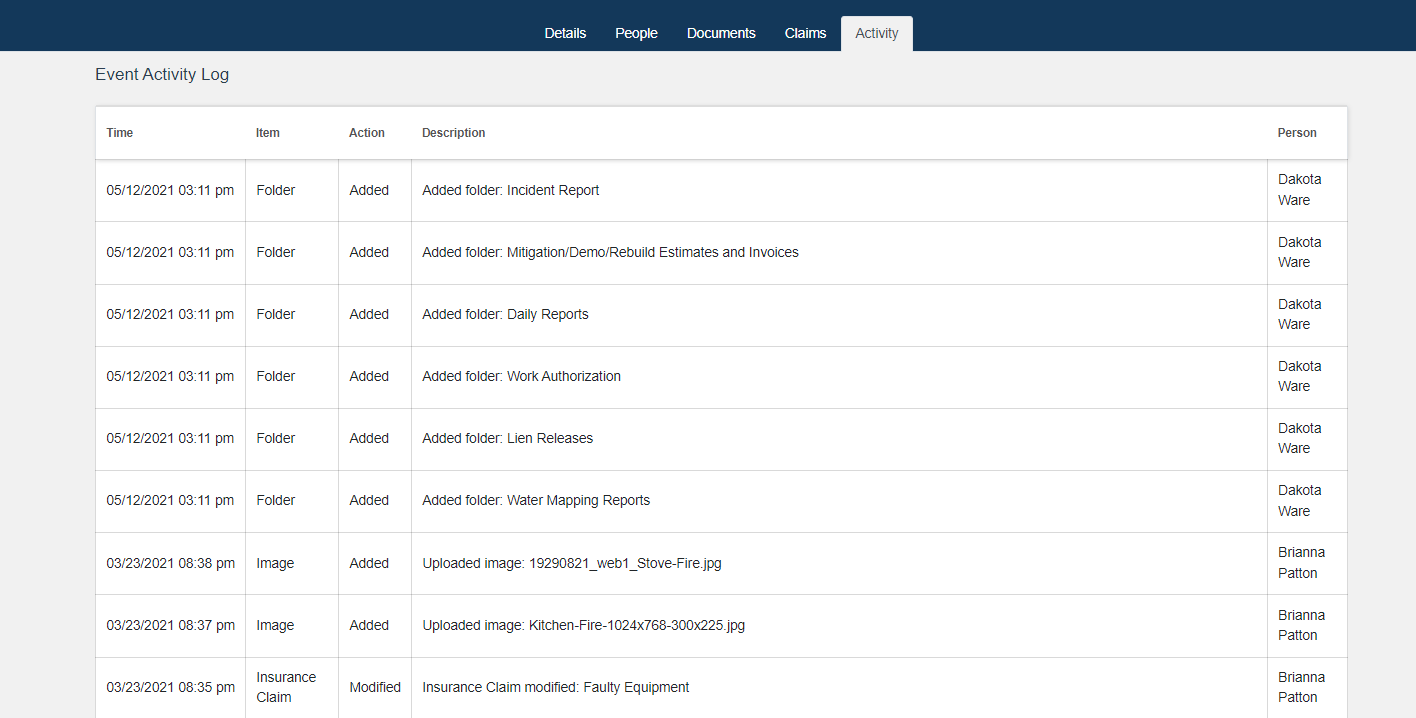
Task: Click 'Added' action in Lien Releases row
Action: pos(369,438)
